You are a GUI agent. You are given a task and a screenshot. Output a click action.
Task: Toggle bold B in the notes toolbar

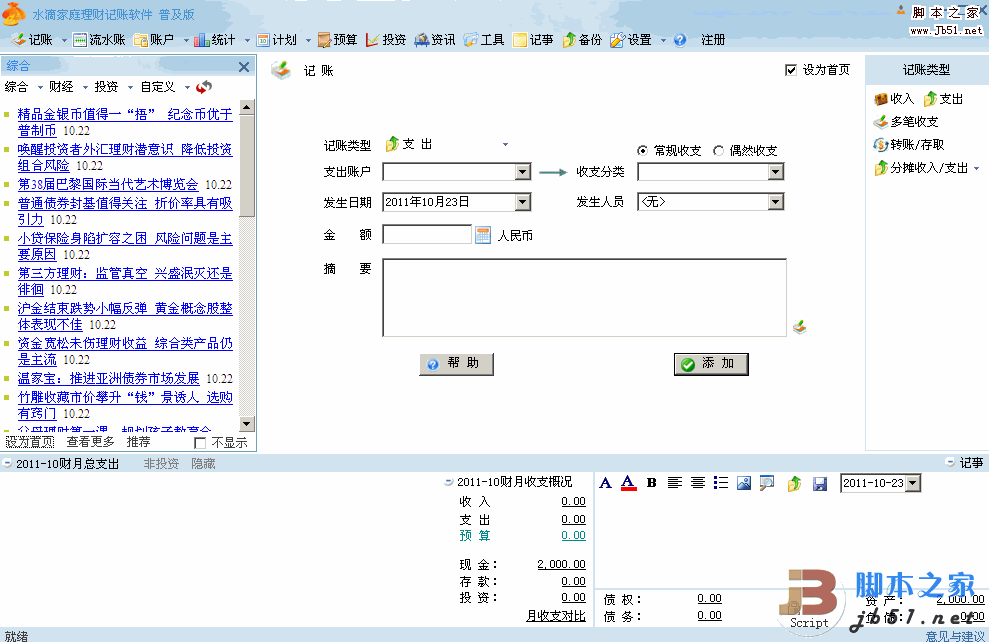[x=652, y=483]
